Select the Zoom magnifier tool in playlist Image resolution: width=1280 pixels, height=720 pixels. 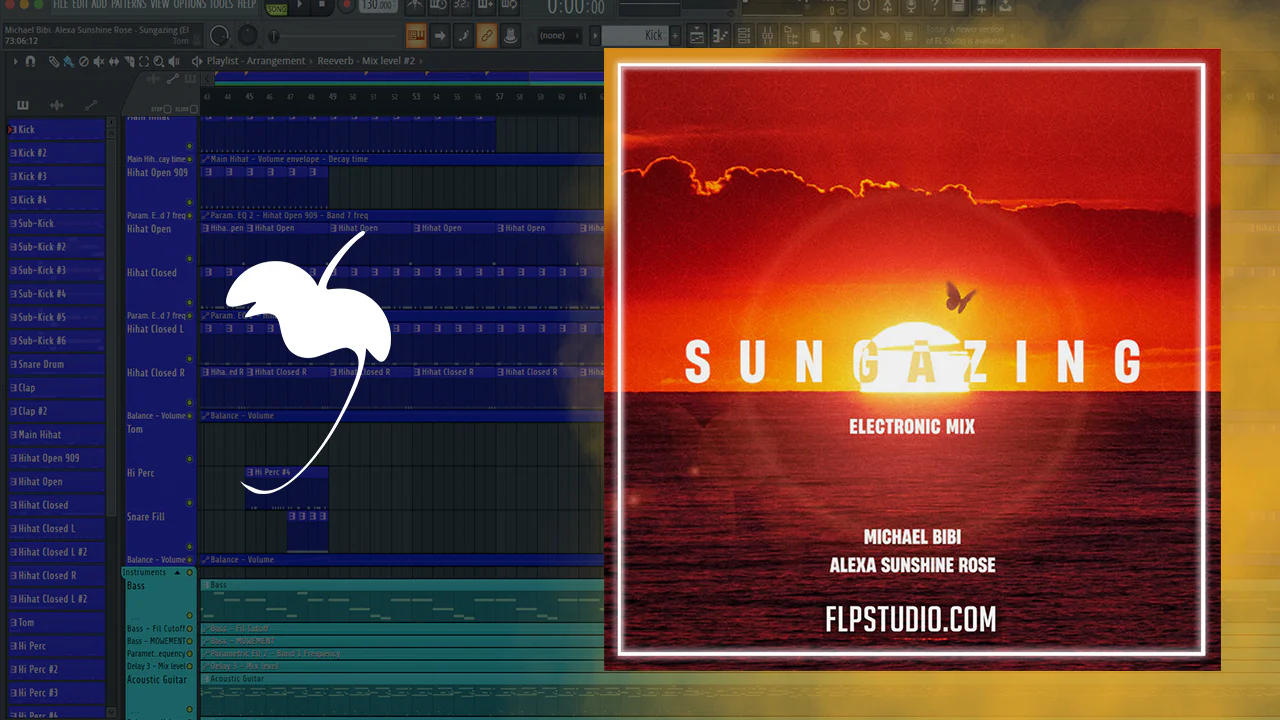pos(159,61)
